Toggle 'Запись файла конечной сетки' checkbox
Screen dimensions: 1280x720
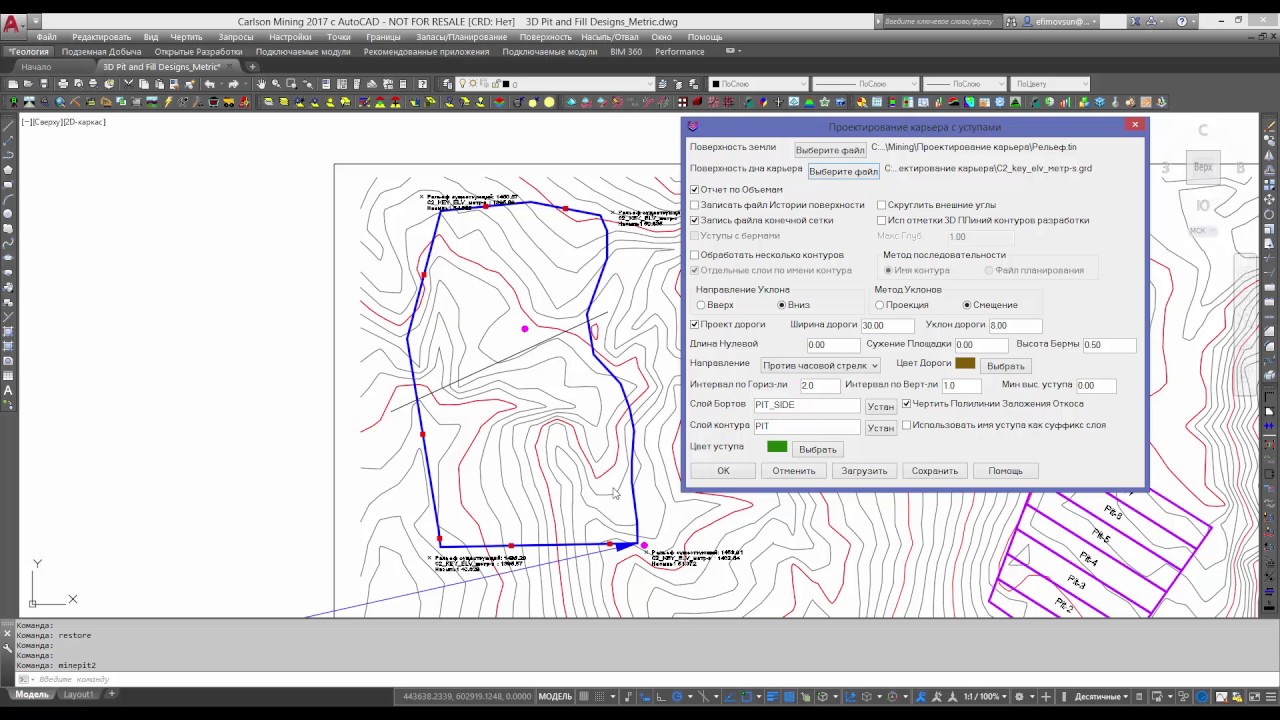pyautogui.click(x=695, y=220)
